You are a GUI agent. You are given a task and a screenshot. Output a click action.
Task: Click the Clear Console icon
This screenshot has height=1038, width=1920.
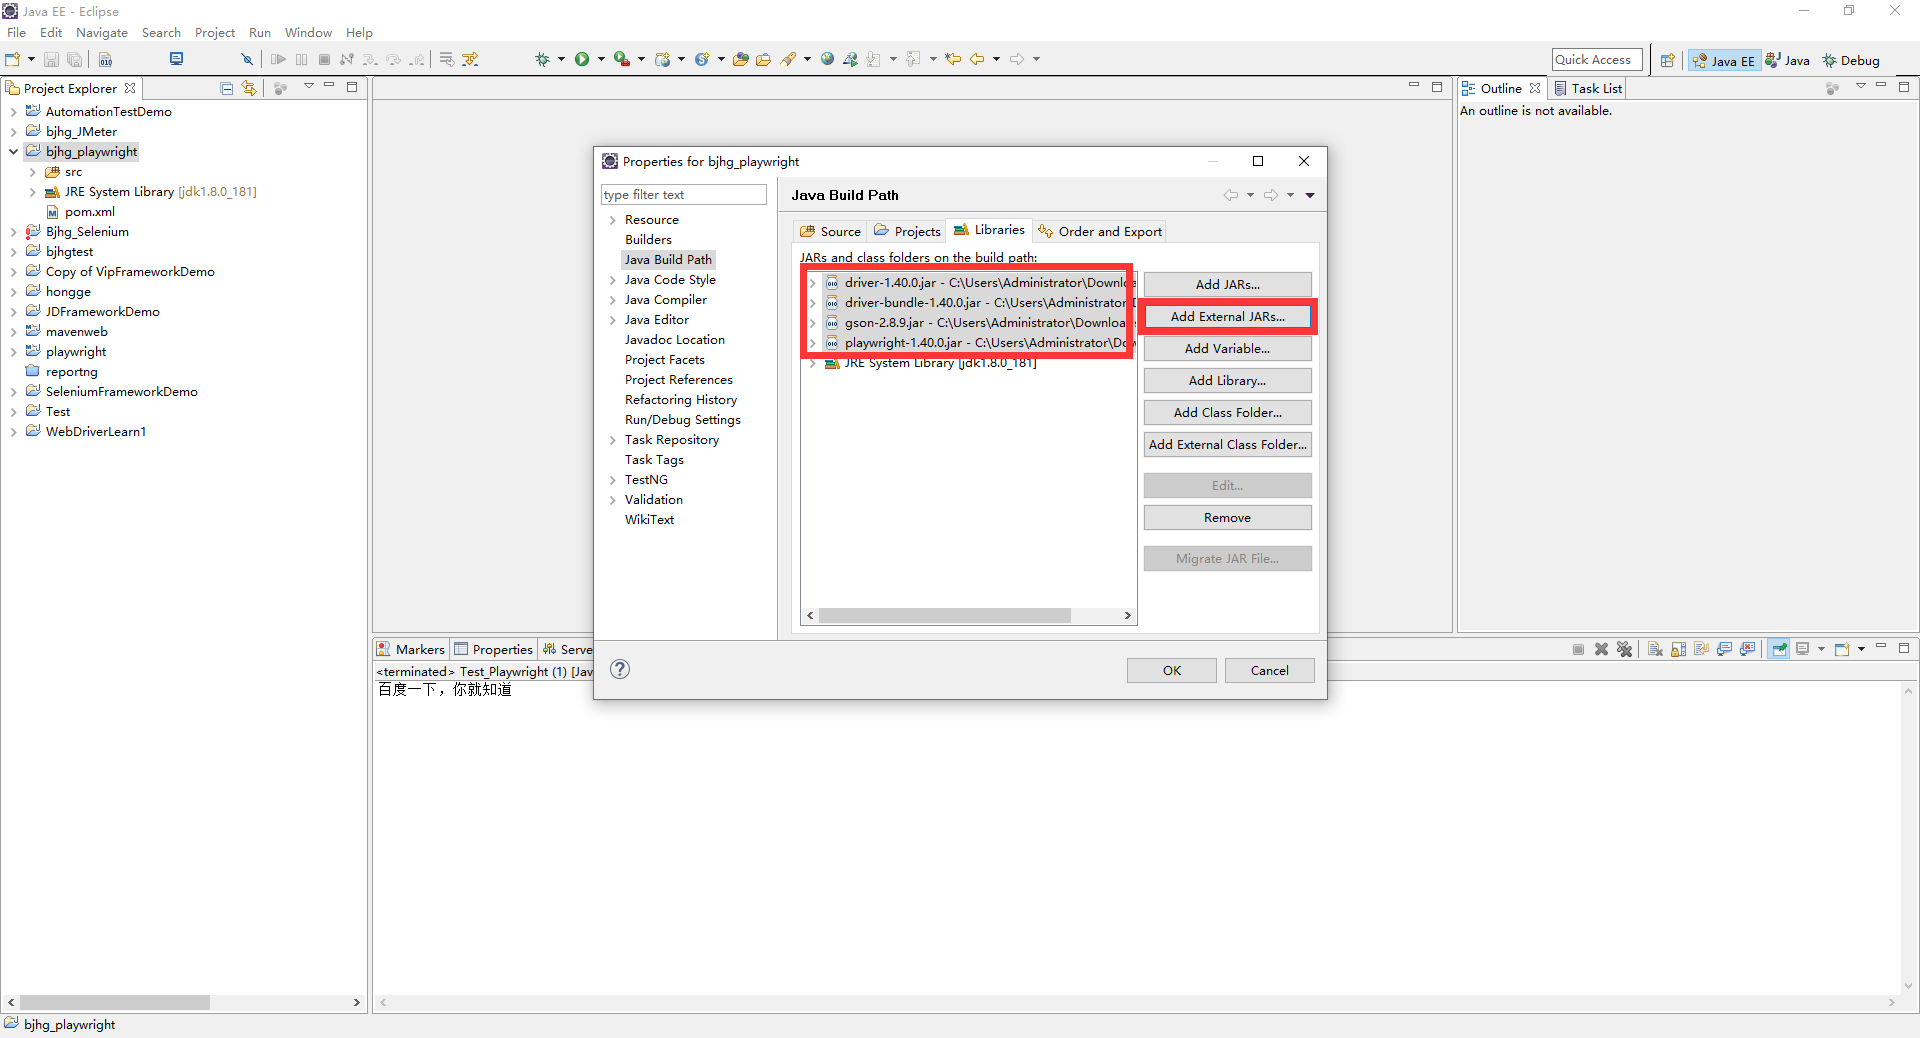point(1655,649)
